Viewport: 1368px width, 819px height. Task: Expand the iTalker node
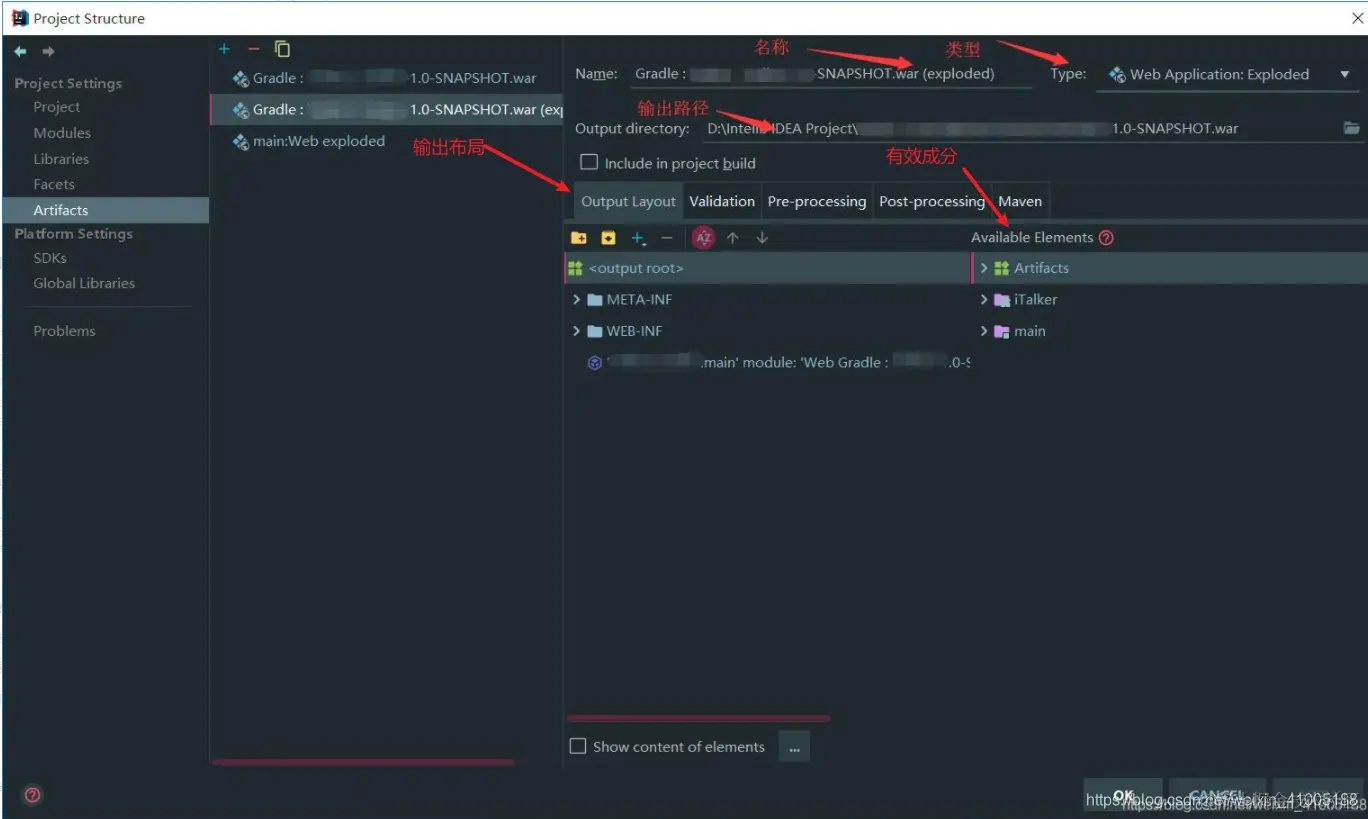[984, 300]
